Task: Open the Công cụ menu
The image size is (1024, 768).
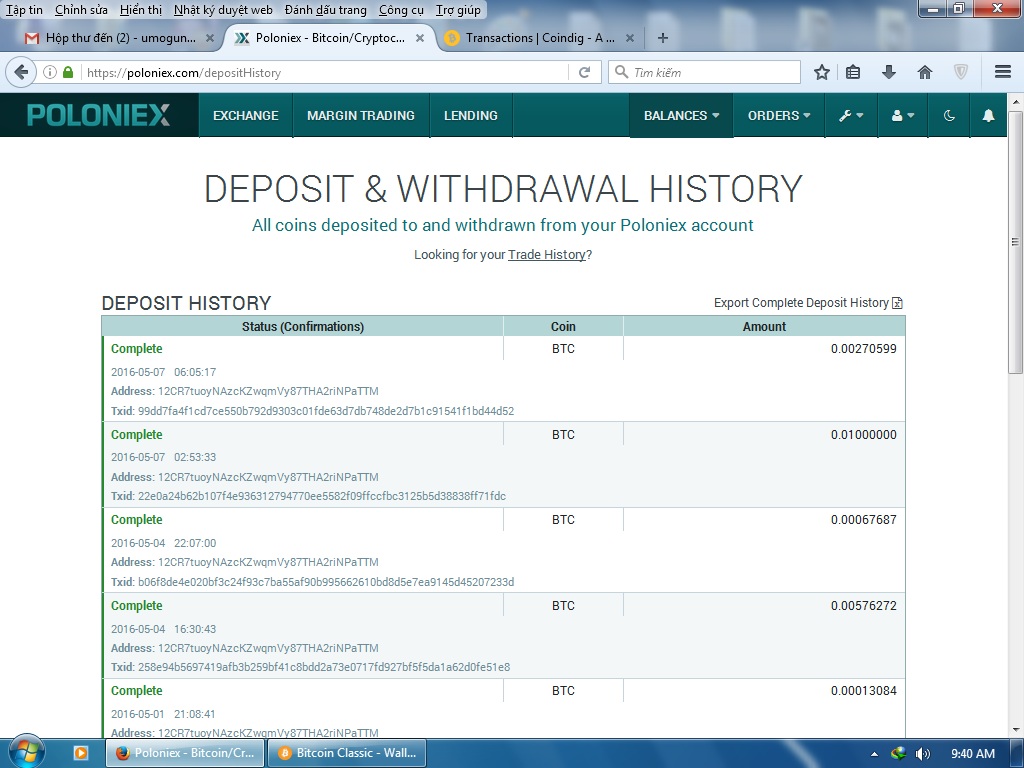Action: click(401, 10)
